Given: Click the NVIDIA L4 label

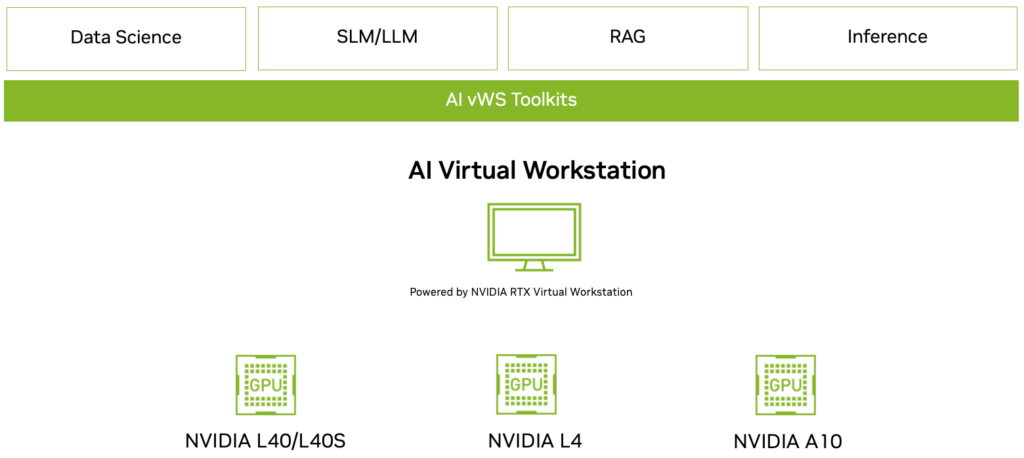Looking at the screenshot, I should (535, 440).
